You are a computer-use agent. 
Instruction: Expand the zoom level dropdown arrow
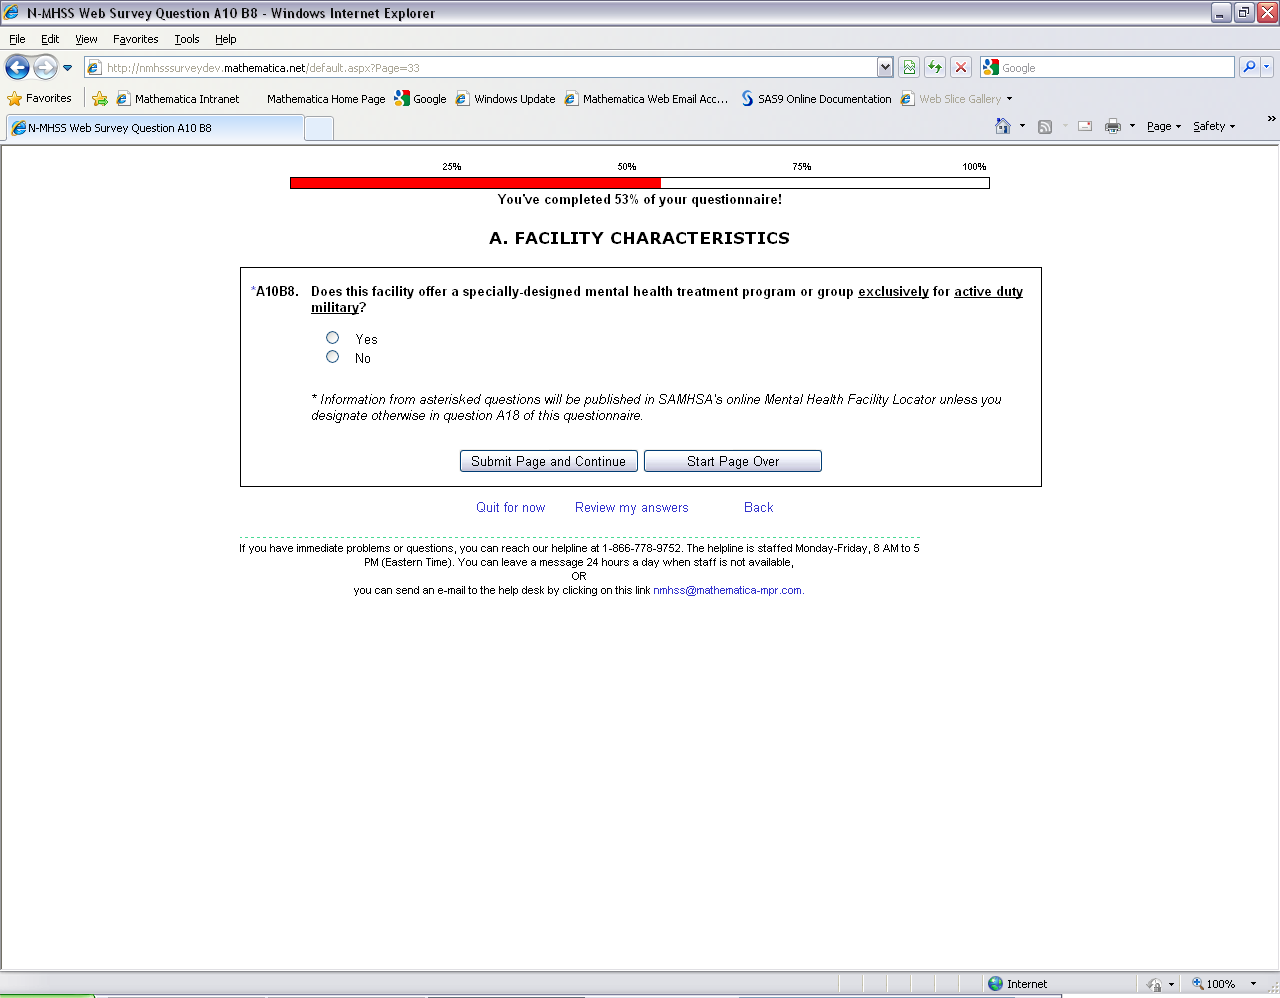(1253, 984)
